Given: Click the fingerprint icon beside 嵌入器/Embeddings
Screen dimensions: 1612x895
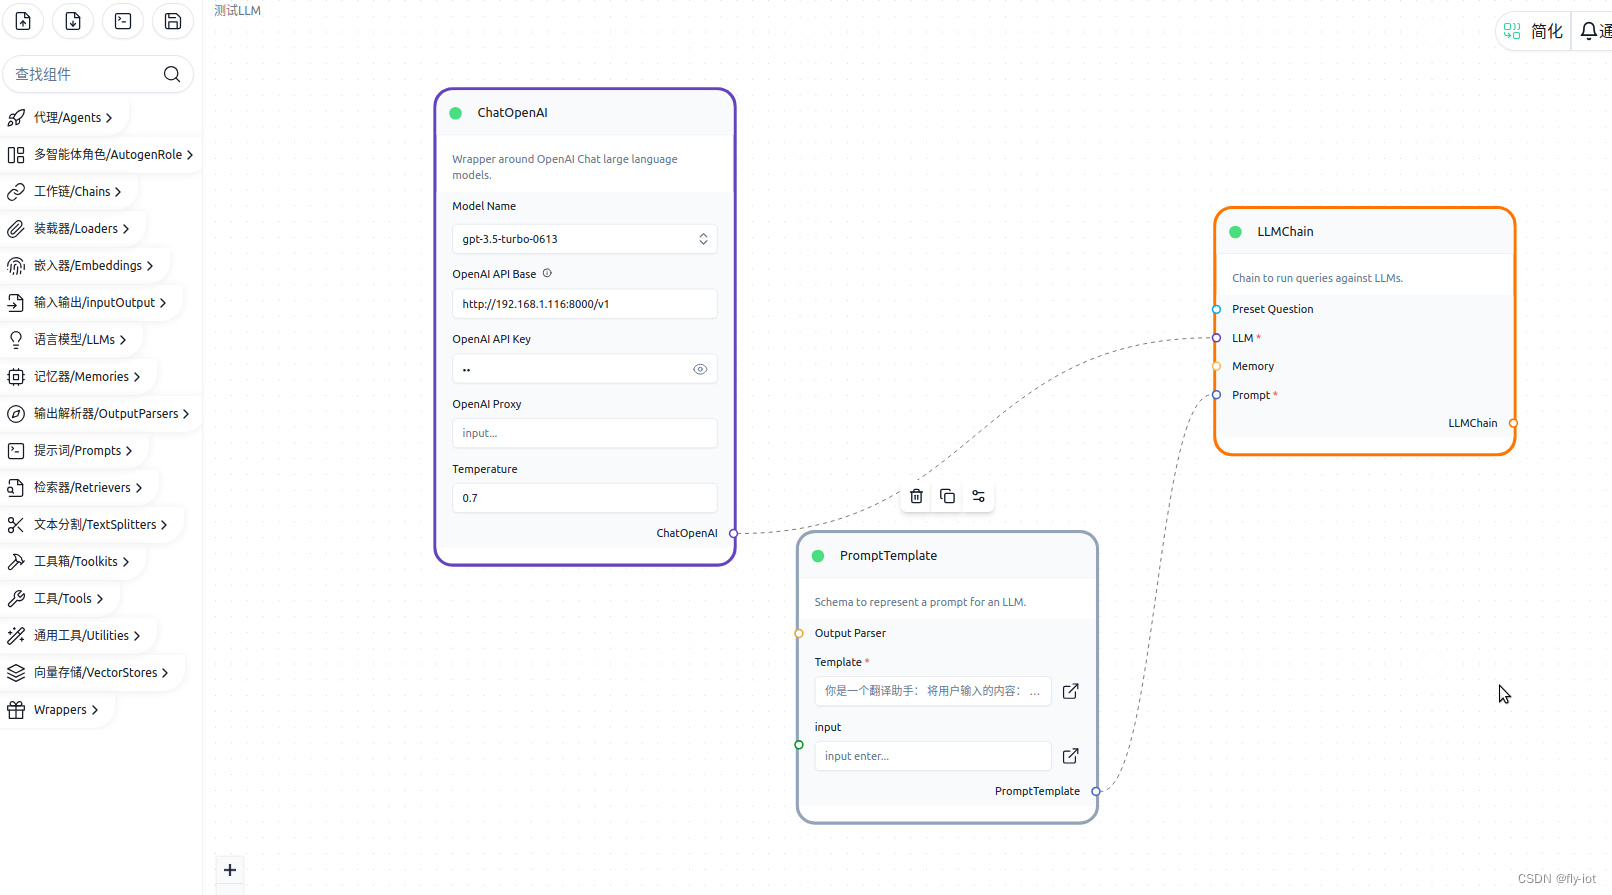Looking at the screenshot, I should click(x=16, y=265).
